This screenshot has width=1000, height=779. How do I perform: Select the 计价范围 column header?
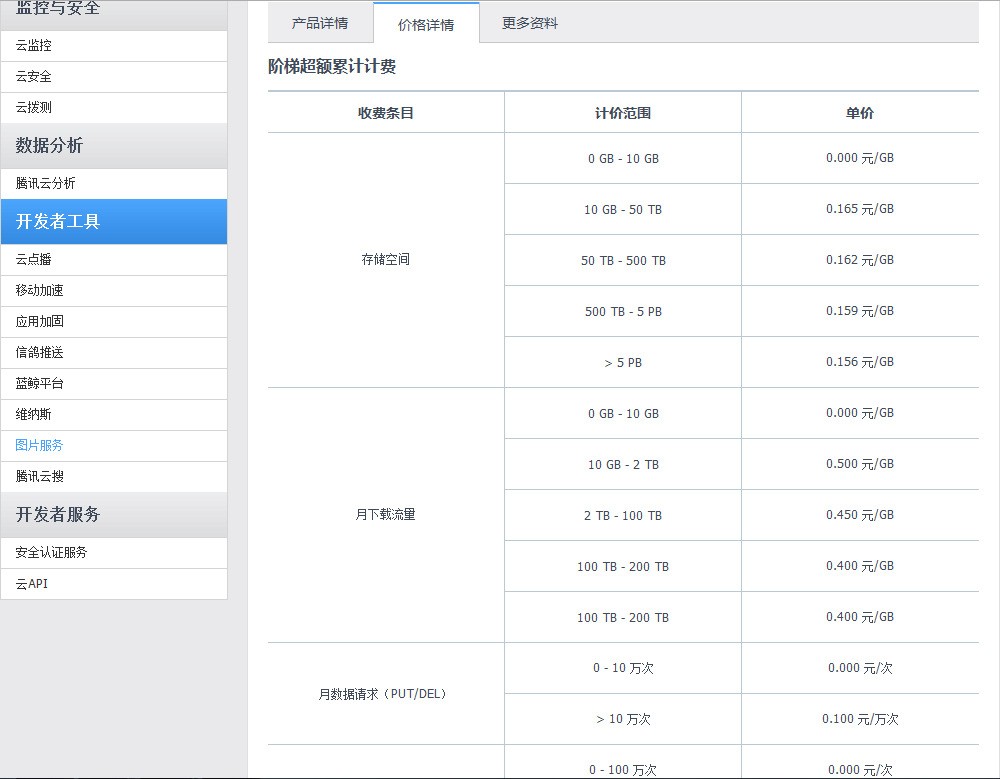[623, 113]
